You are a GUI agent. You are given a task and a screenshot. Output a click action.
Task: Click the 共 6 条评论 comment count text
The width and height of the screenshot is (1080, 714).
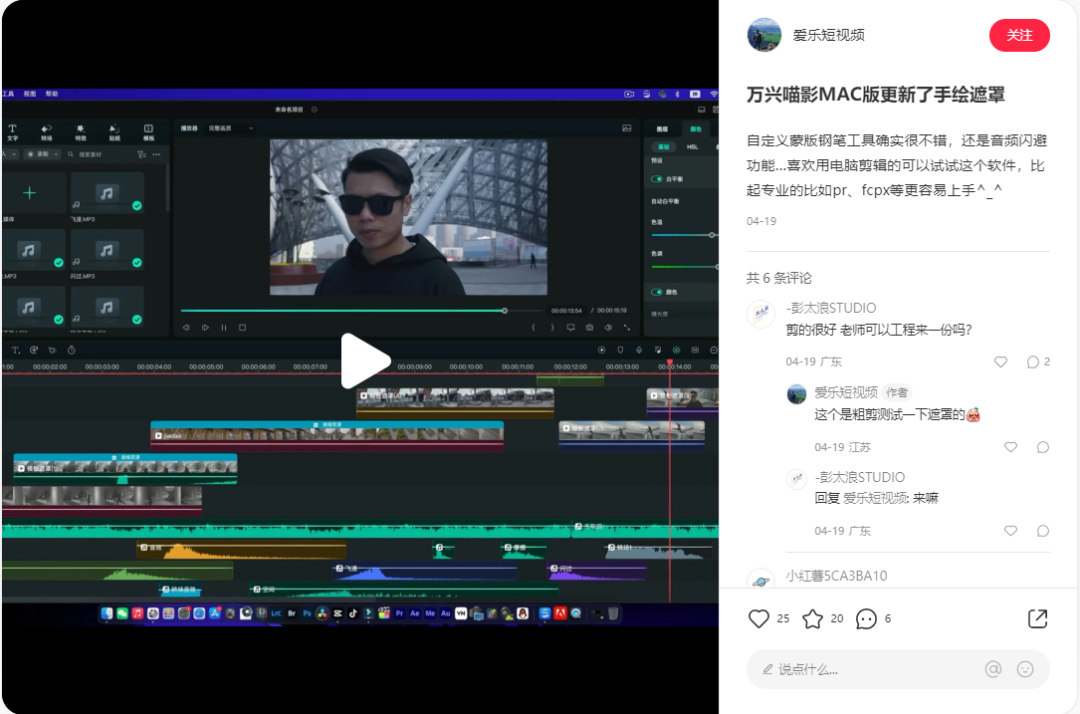click(x=779, y=278)
